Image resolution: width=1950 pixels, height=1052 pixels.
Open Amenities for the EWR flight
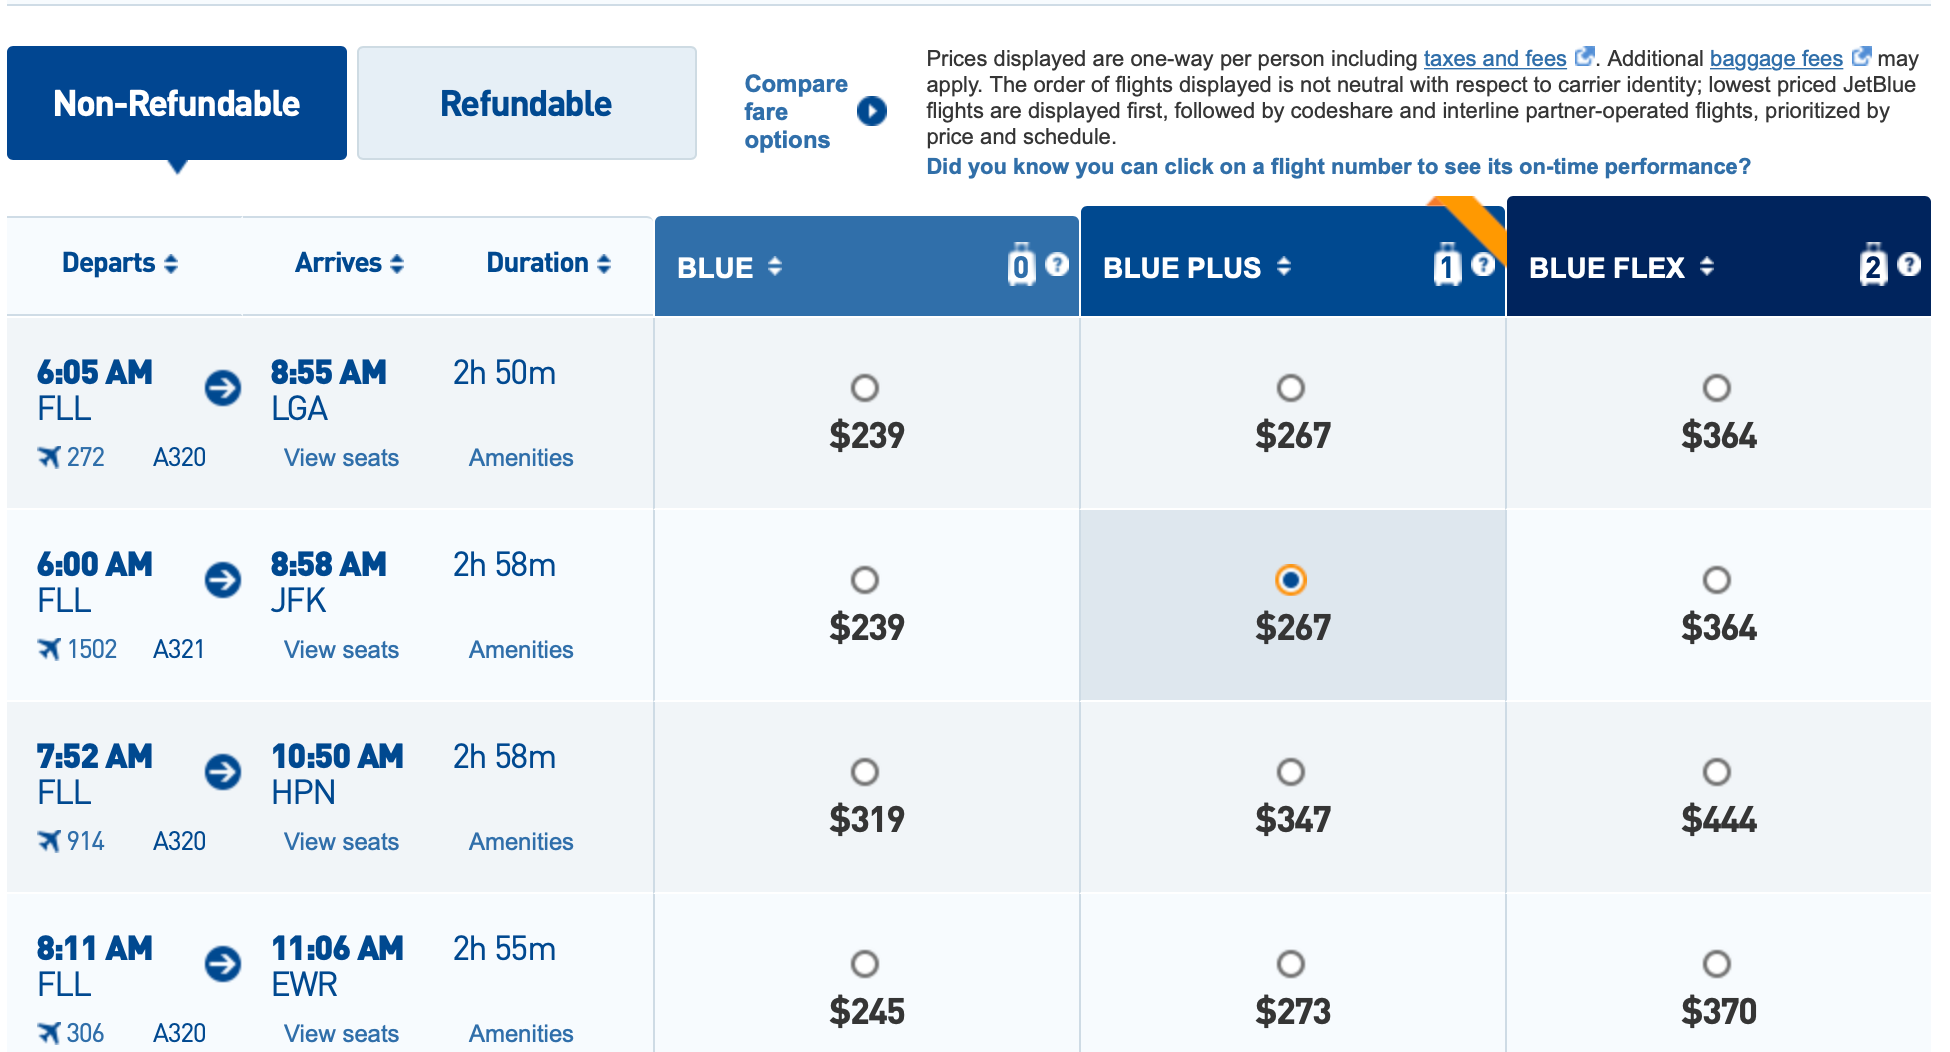point(521,1034)
